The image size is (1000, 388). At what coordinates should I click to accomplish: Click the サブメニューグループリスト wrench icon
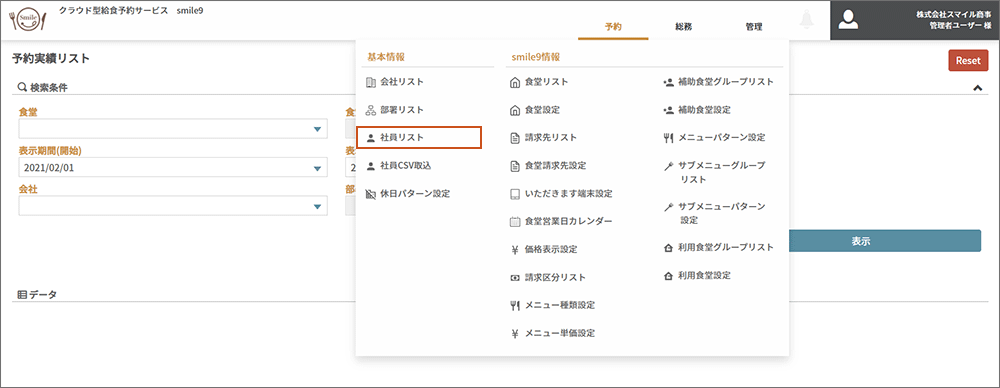[668, 165]
